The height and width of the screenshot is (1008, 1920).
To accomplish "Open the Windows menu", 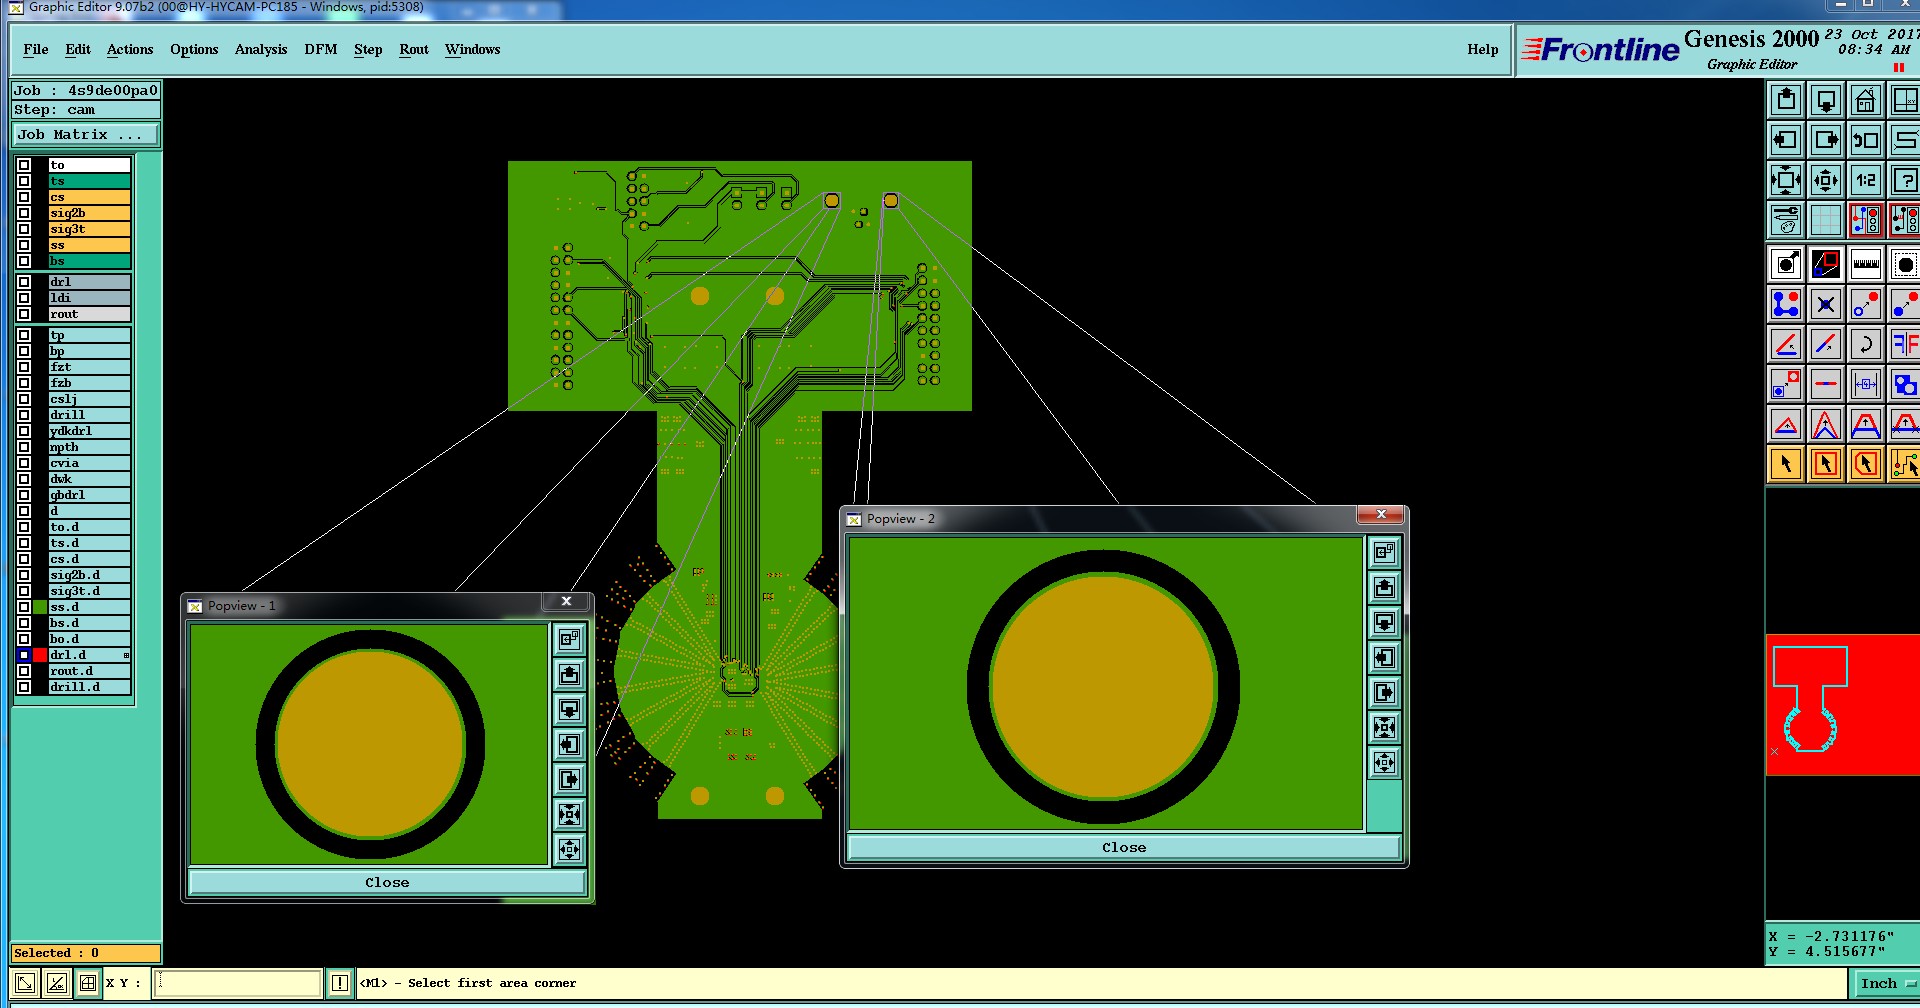I will (x=472, y=49).
